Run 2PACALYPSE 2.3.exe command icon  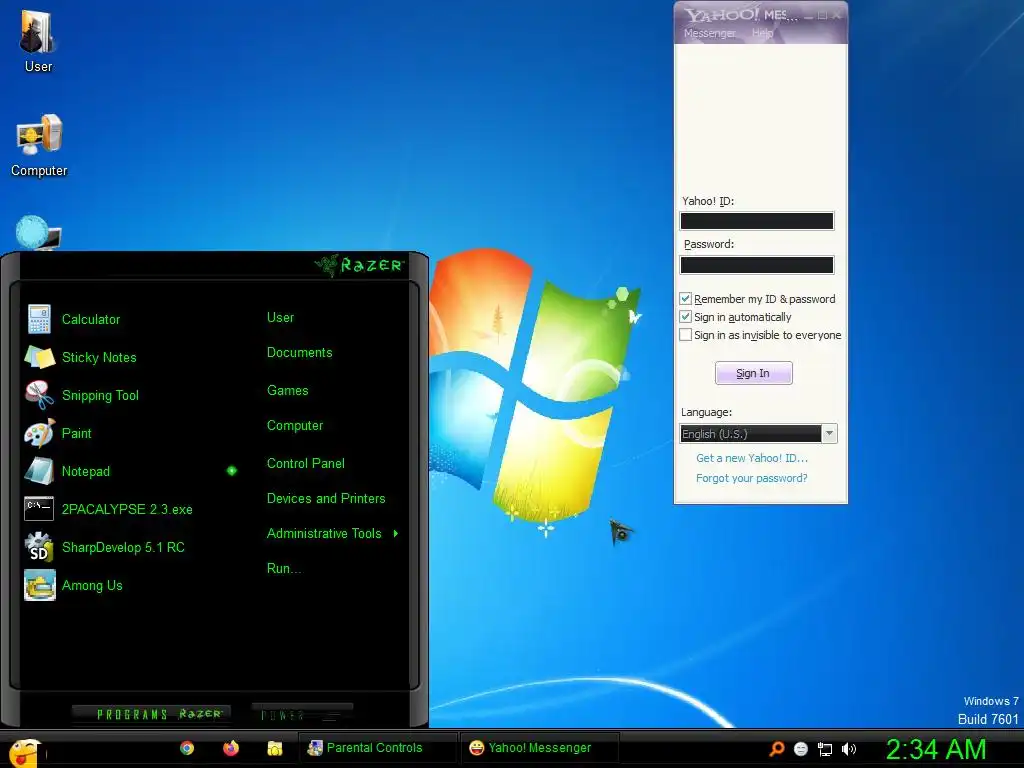pyautogui.click(x=39, y=509)
